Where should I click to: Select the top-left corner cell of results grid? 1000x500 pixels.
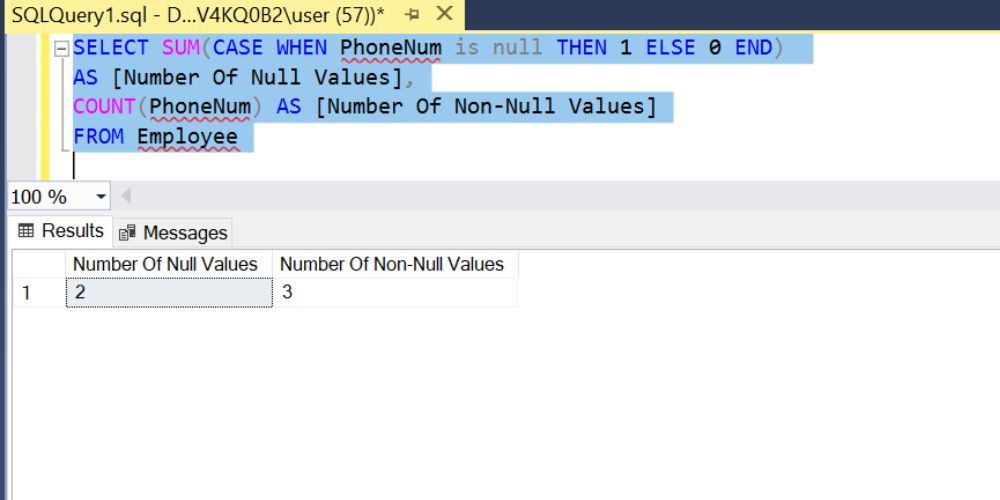[x=39, y=264]
